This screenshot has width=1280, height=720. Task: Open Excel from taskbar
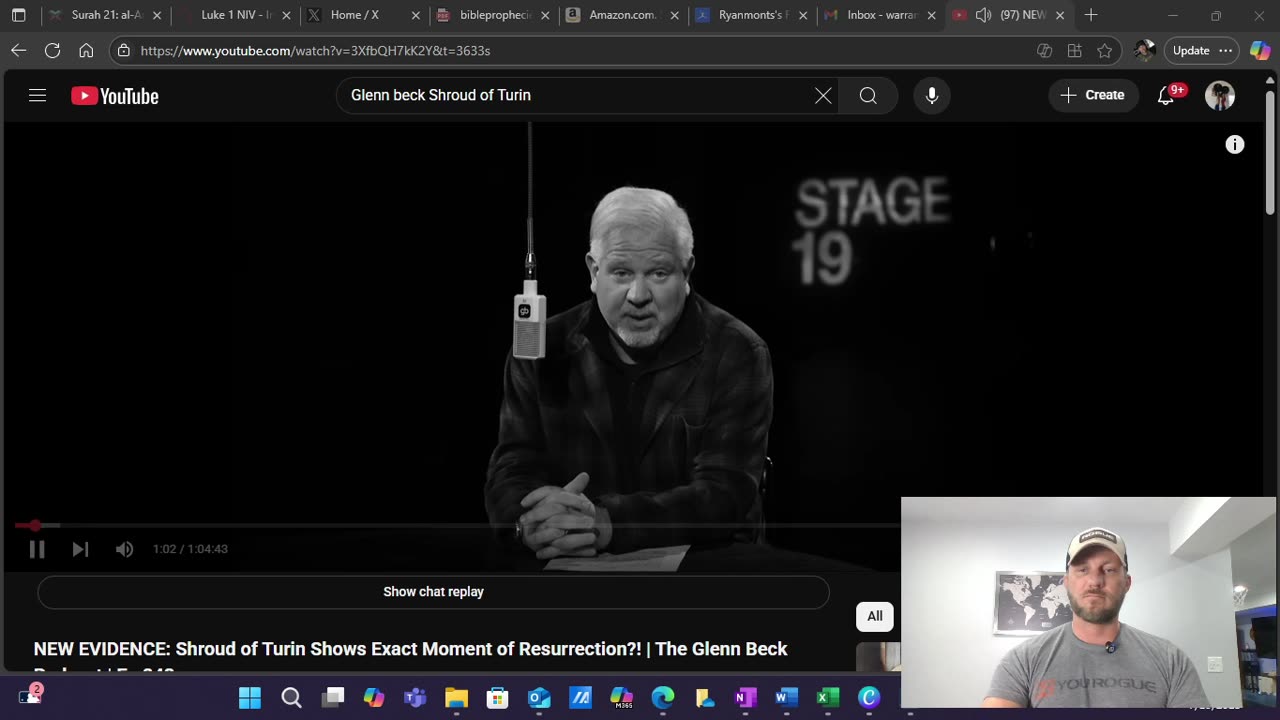tap(827, 698)
